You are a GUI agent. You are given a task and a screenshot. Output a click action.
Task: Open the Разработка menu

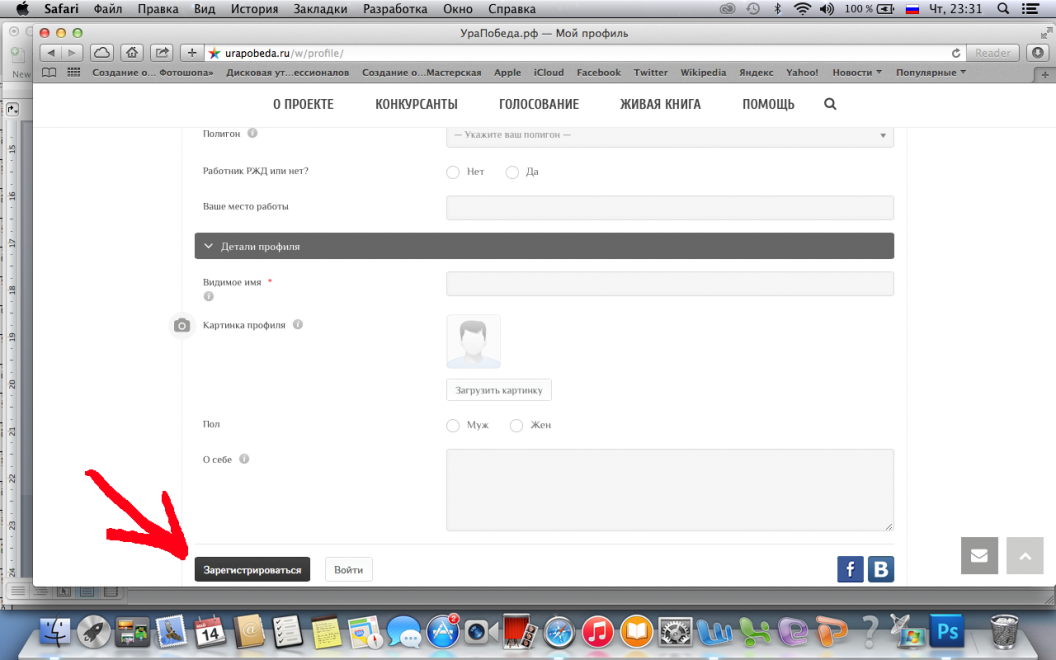(395, 9)
